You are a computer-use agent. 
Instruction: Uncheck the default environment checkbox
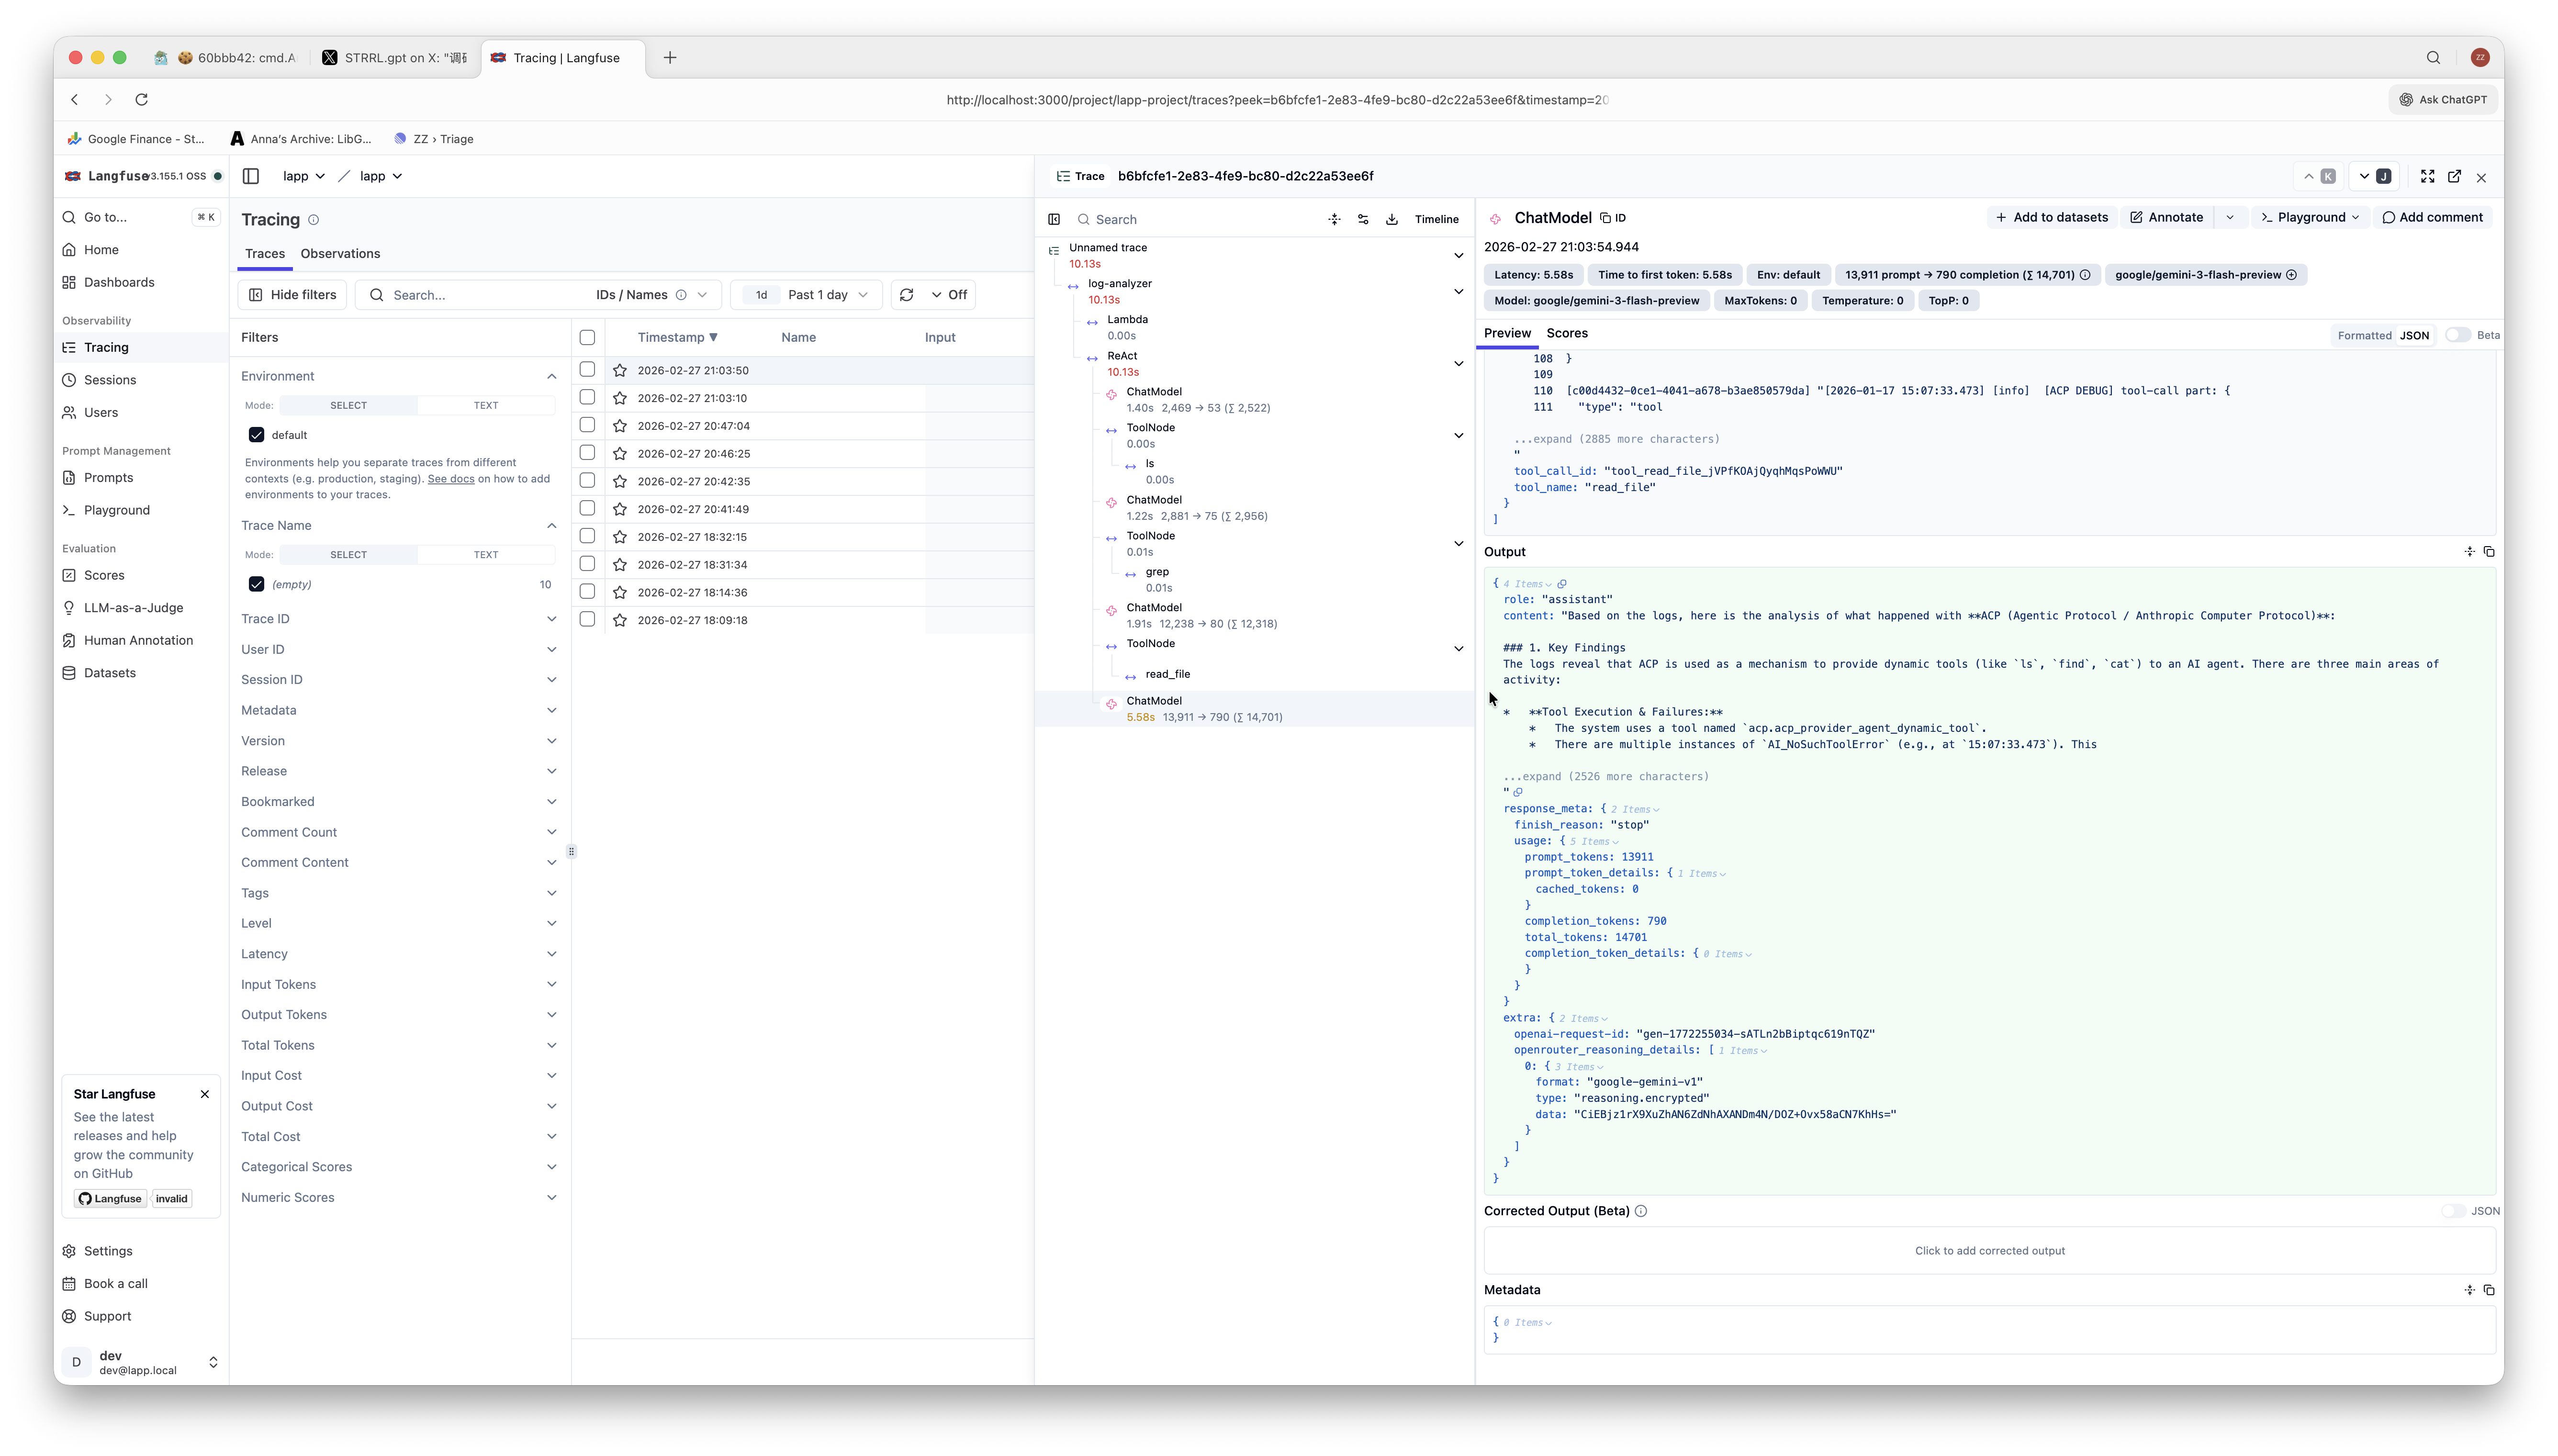point(257,435)
